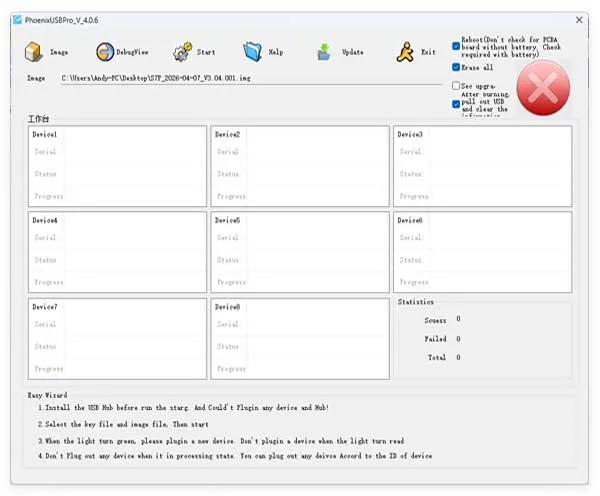
Task: Click the Update download arrow icon
Action: coord(324,52)
